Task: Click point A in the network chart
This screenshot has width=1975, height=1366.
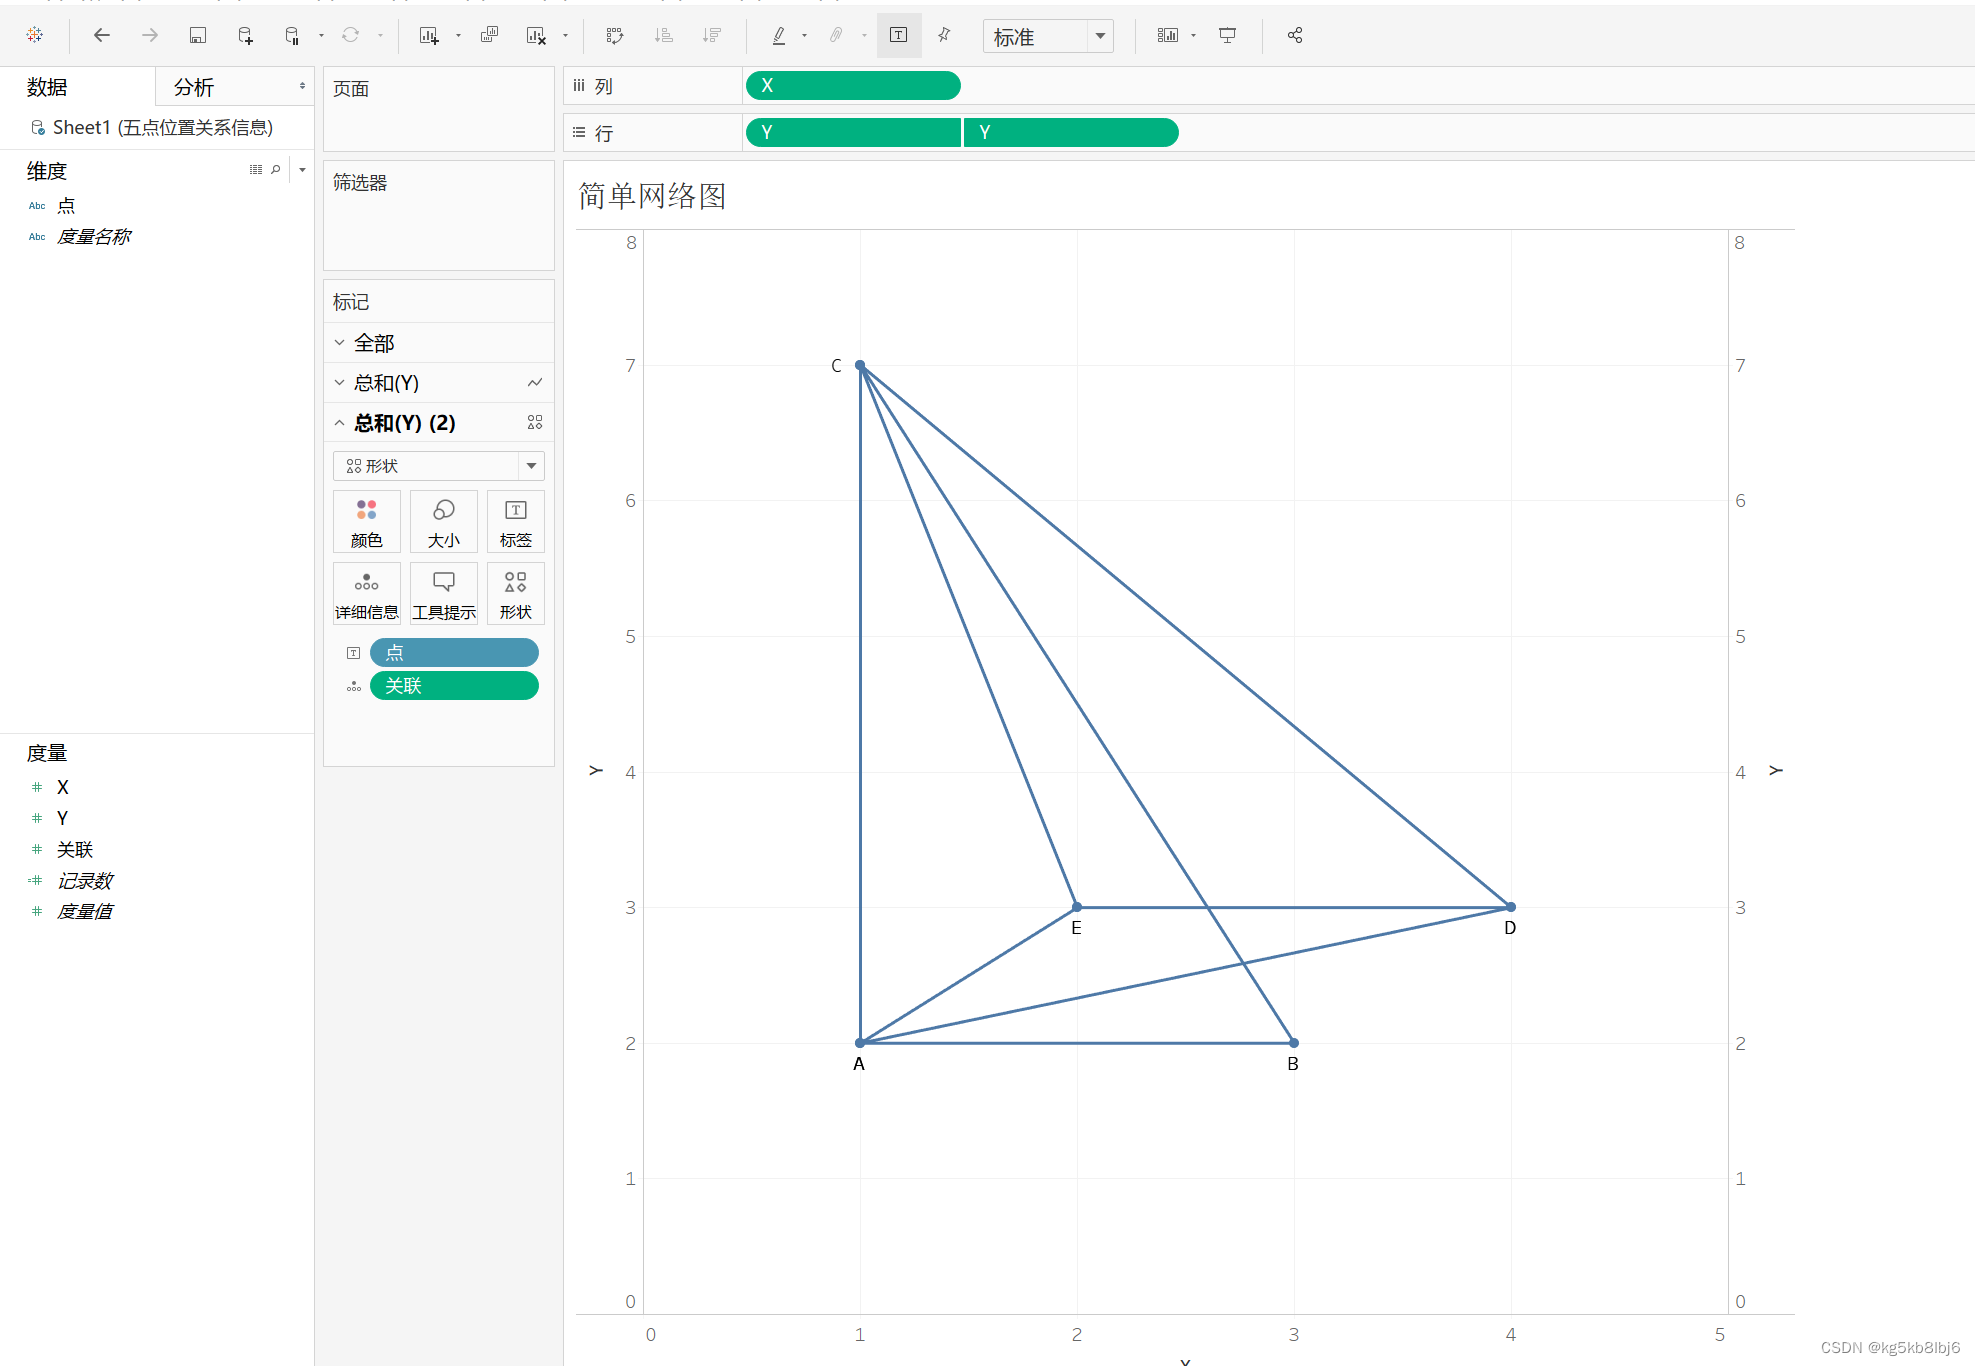Action: pos(860,1043)
